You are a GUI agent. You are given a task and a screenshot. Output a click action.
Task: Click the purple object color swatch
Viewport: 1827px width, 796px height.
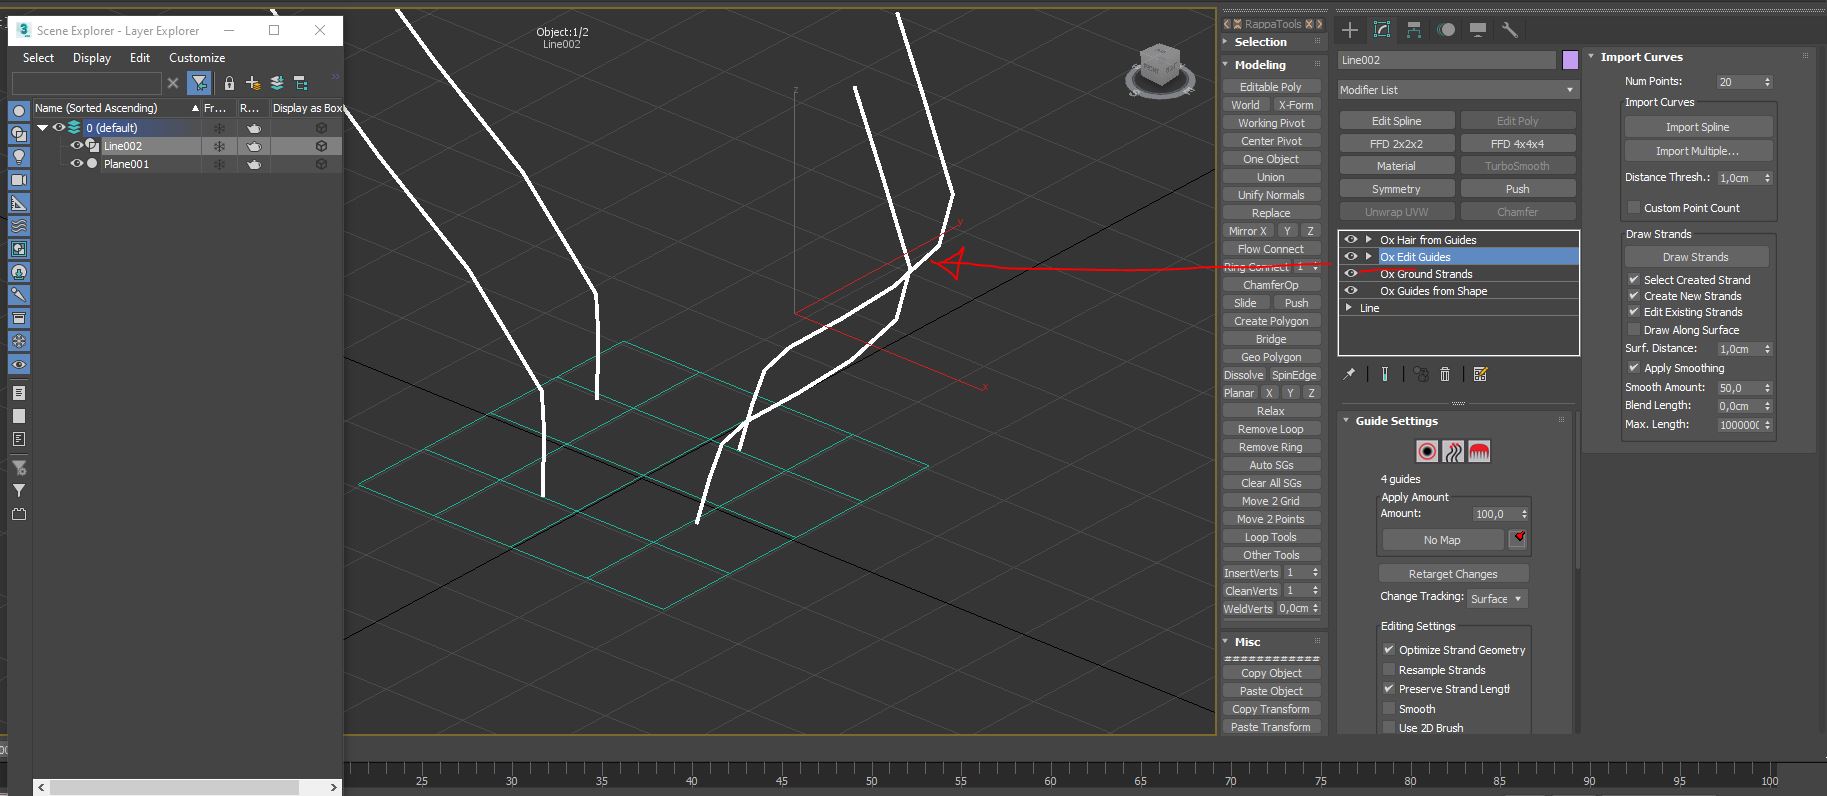(x=1570, y=60)
